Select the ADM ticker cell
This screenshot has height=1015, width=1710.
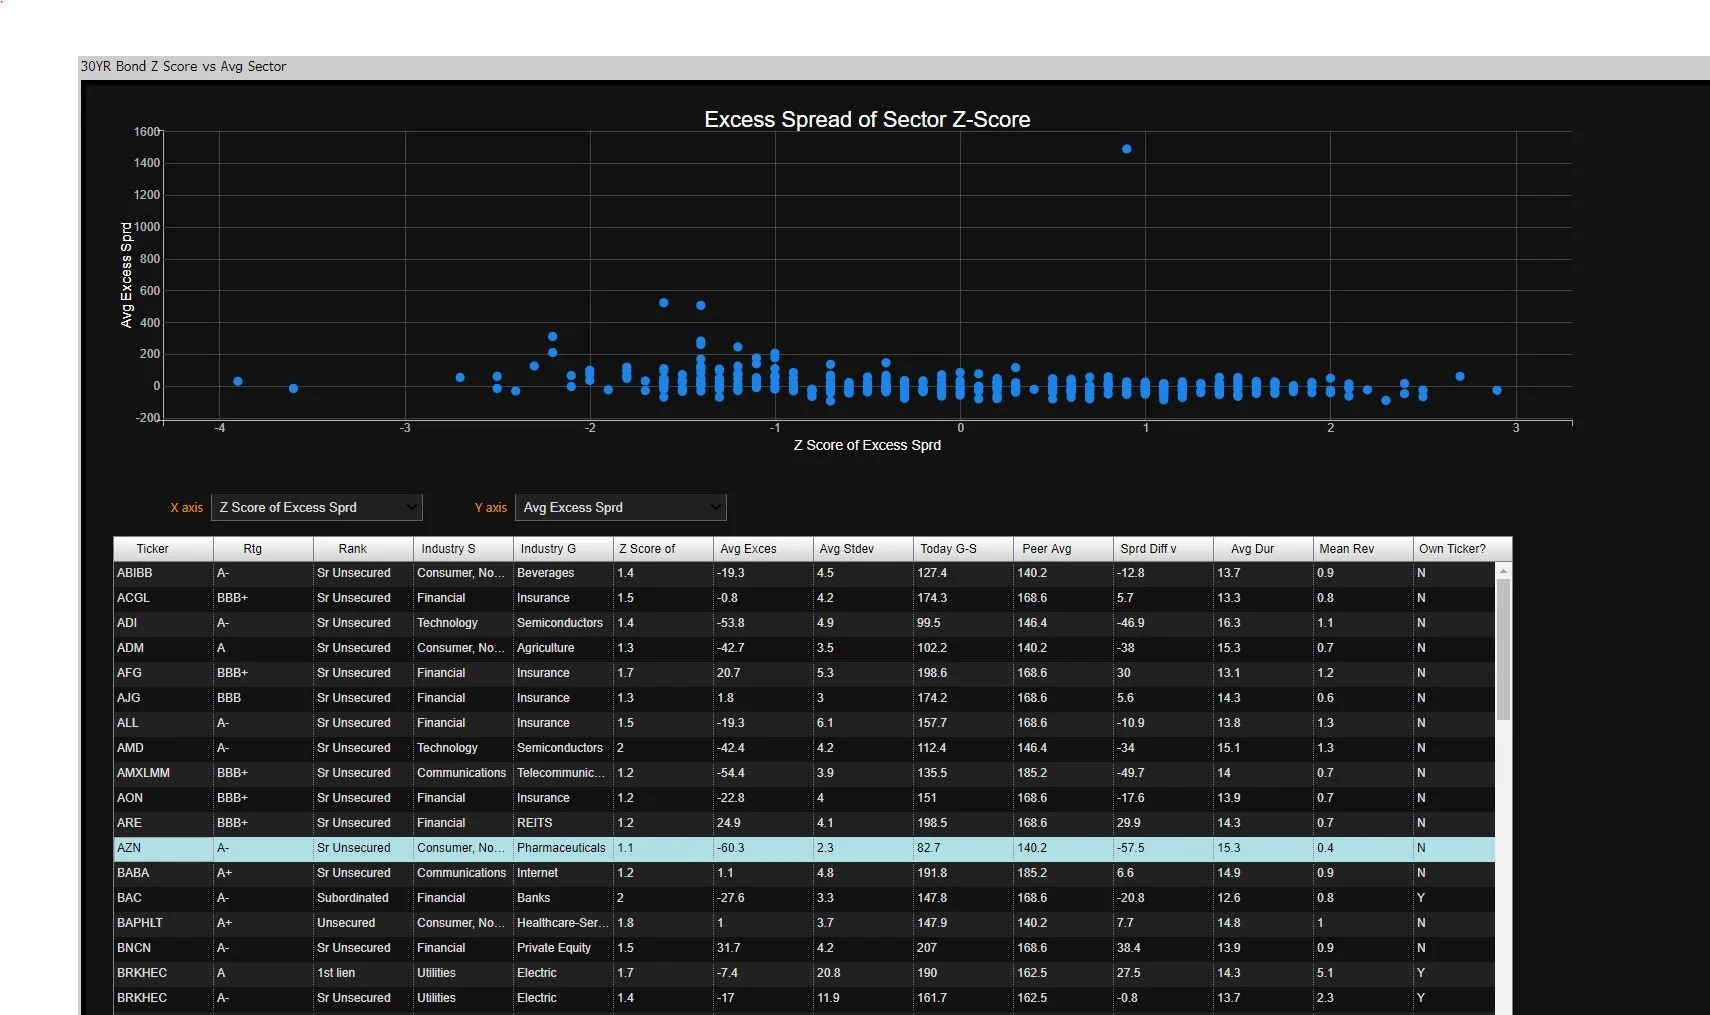(163, 648)
